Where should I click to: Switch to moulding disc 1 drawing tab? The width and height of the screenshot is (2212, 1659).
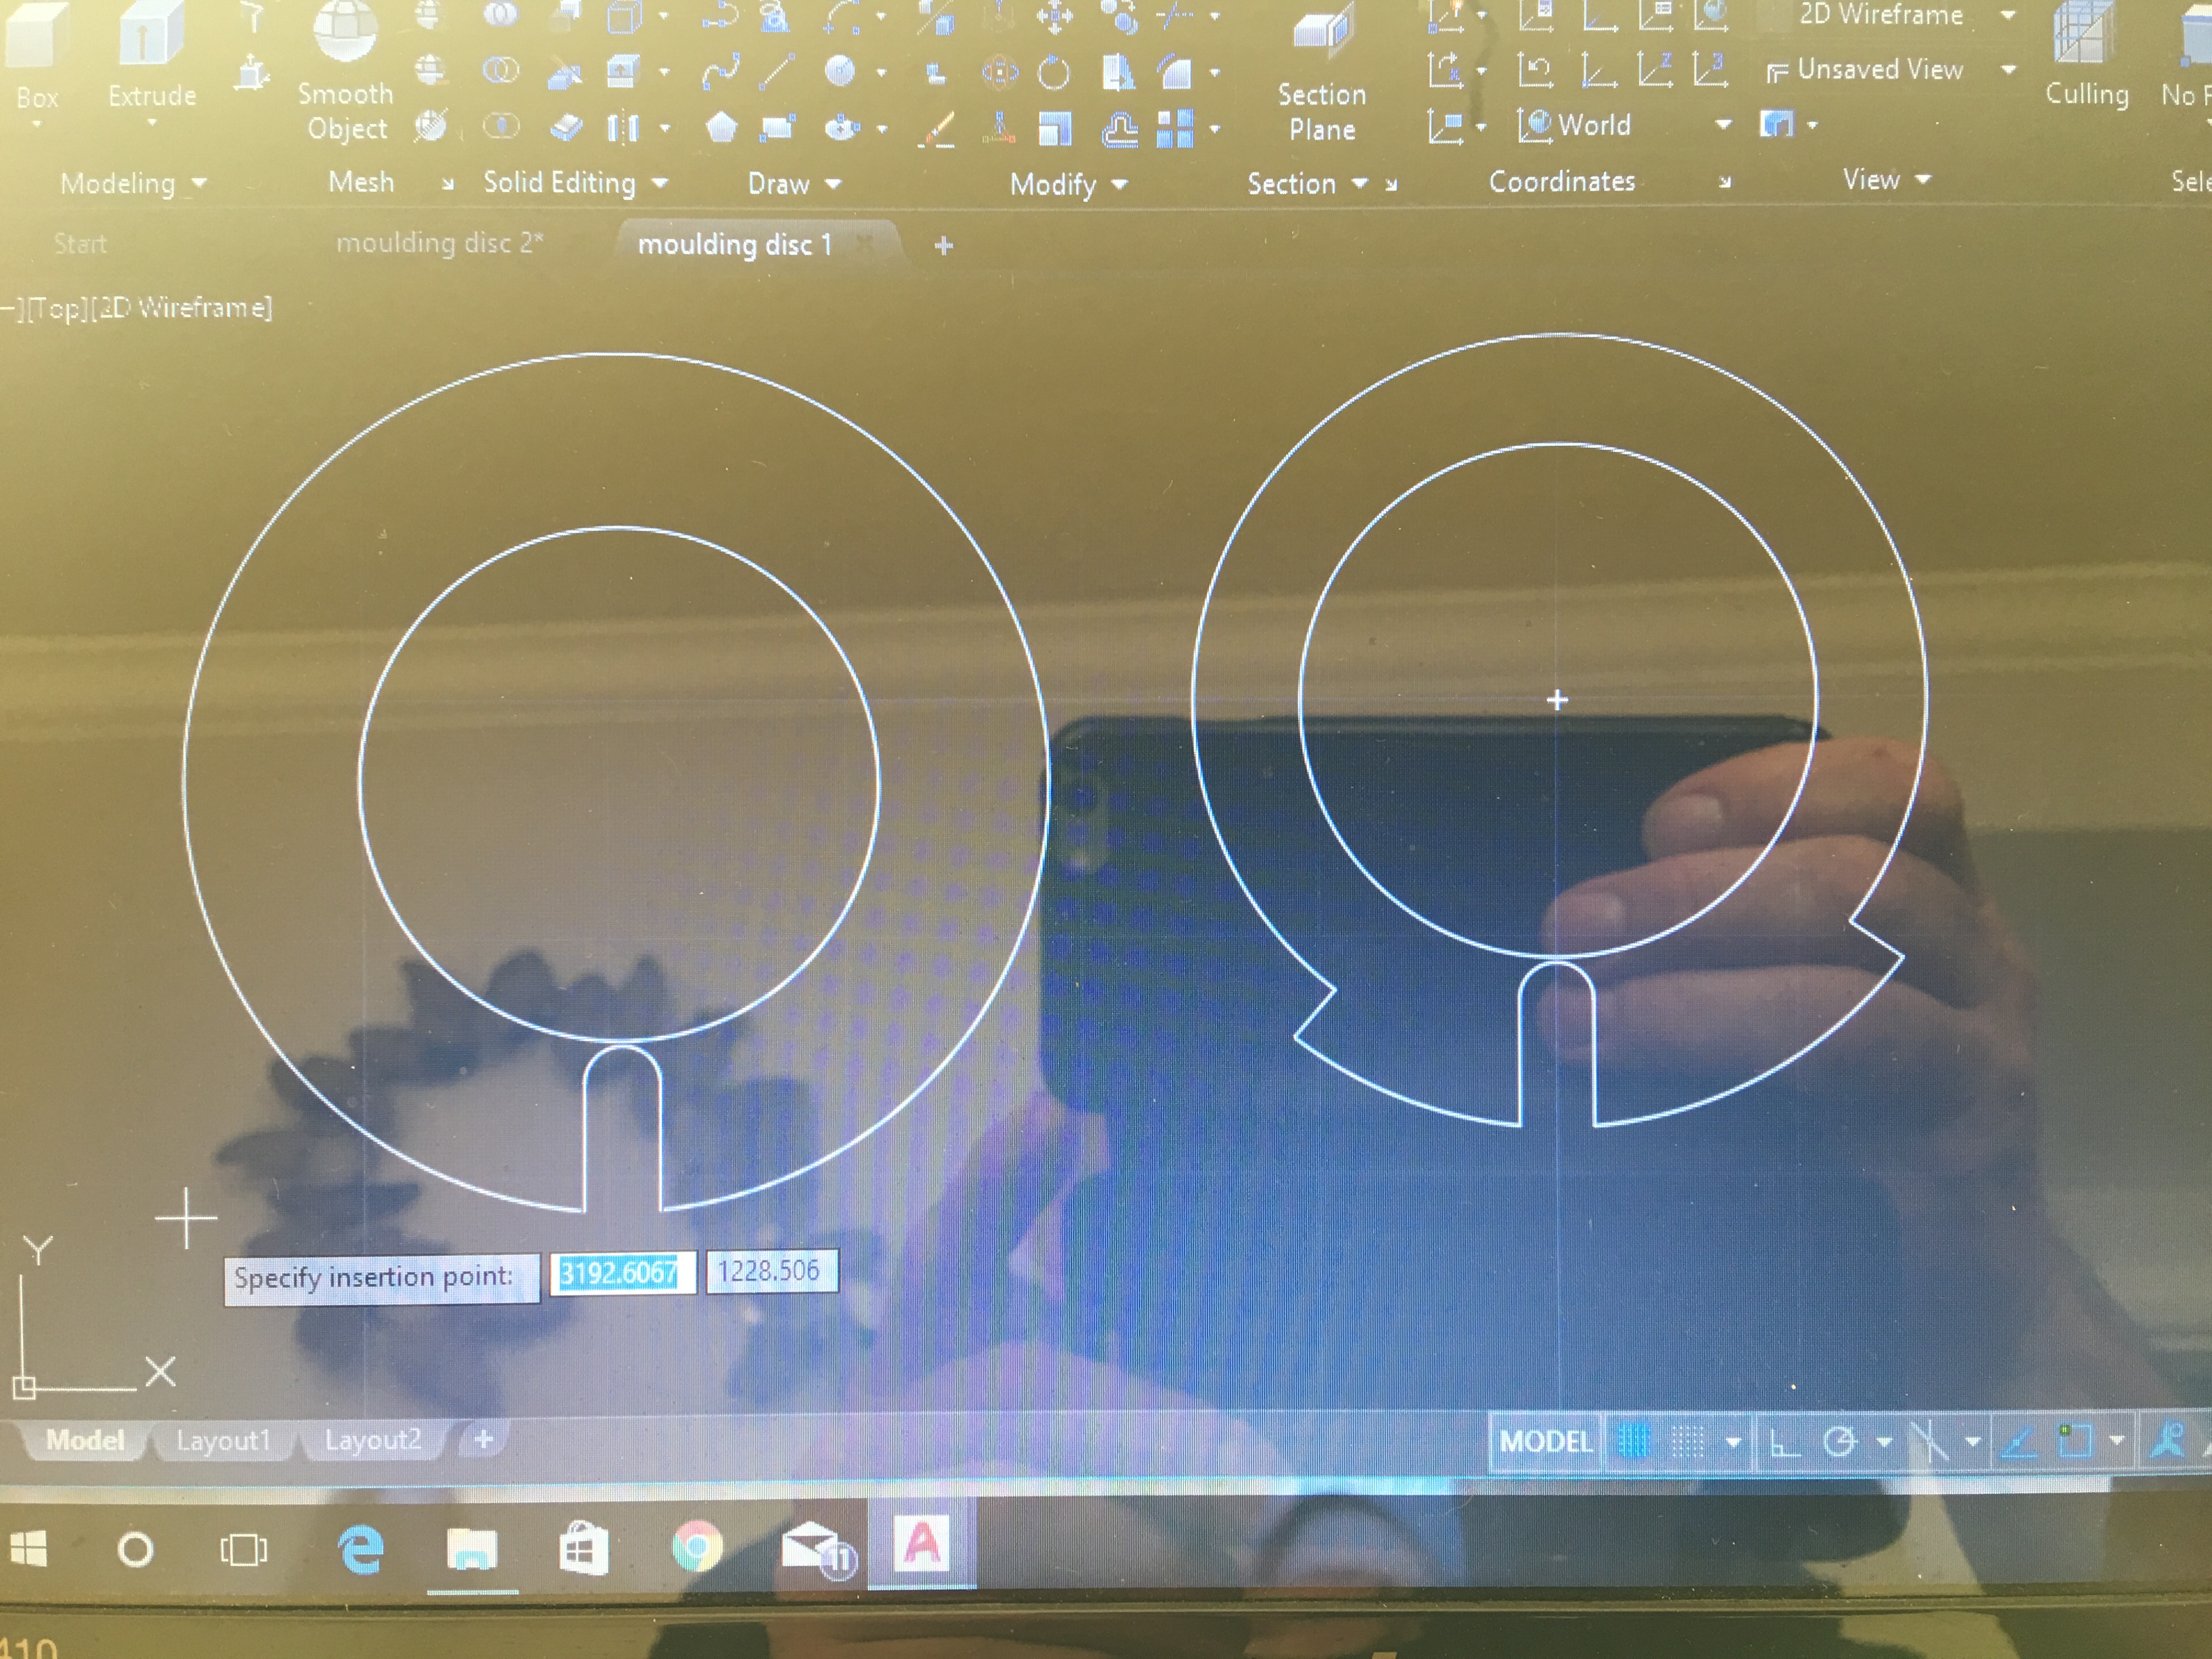tap(735, 244)
